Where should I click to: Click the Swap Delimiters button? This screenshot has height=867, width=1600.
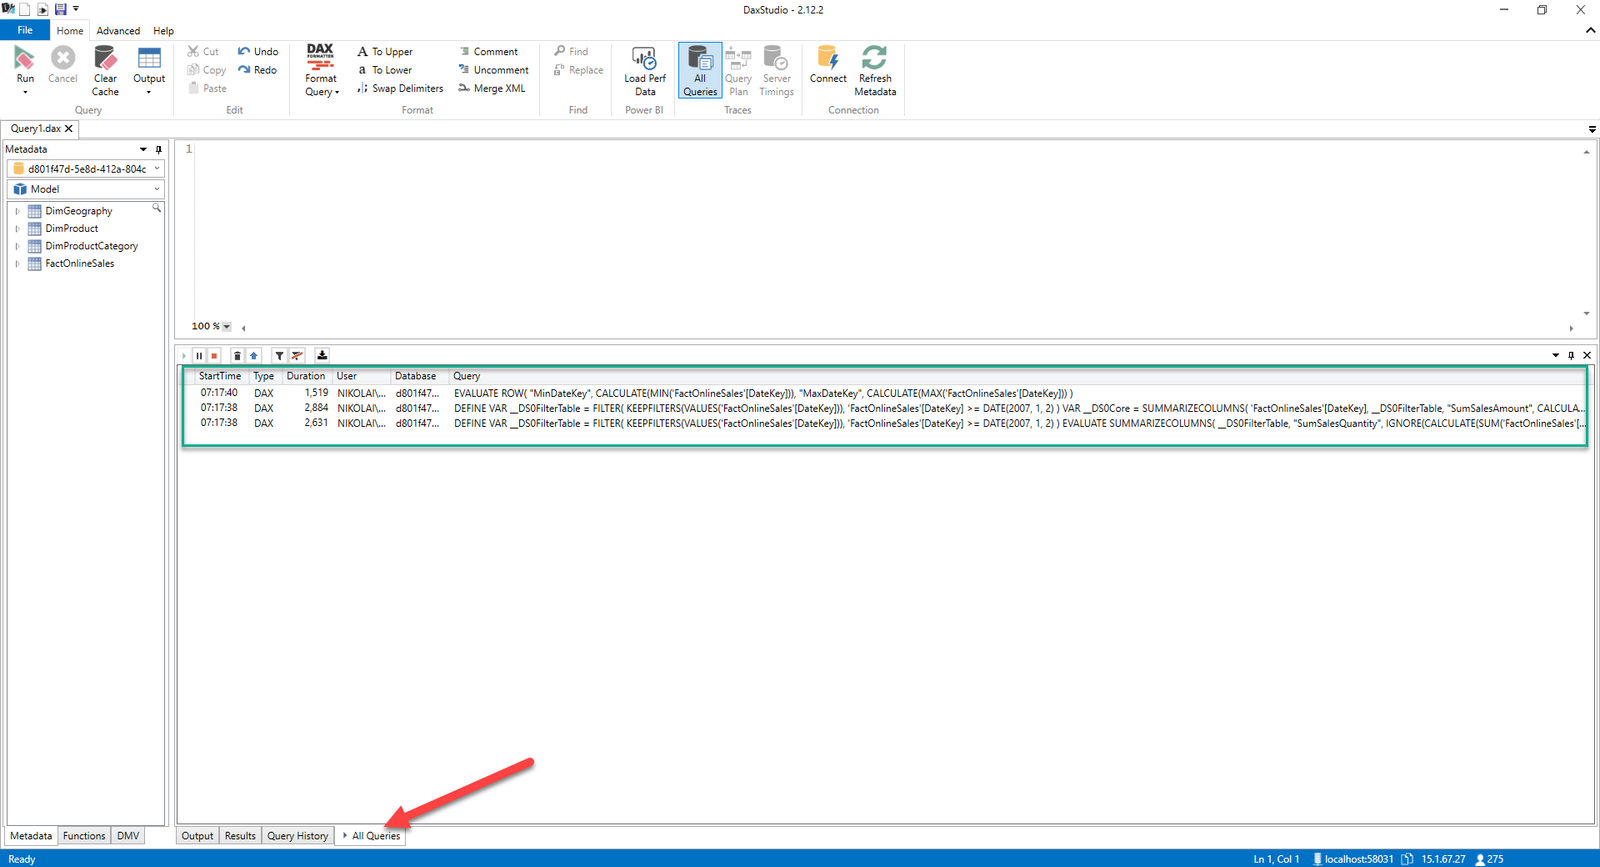400,89
